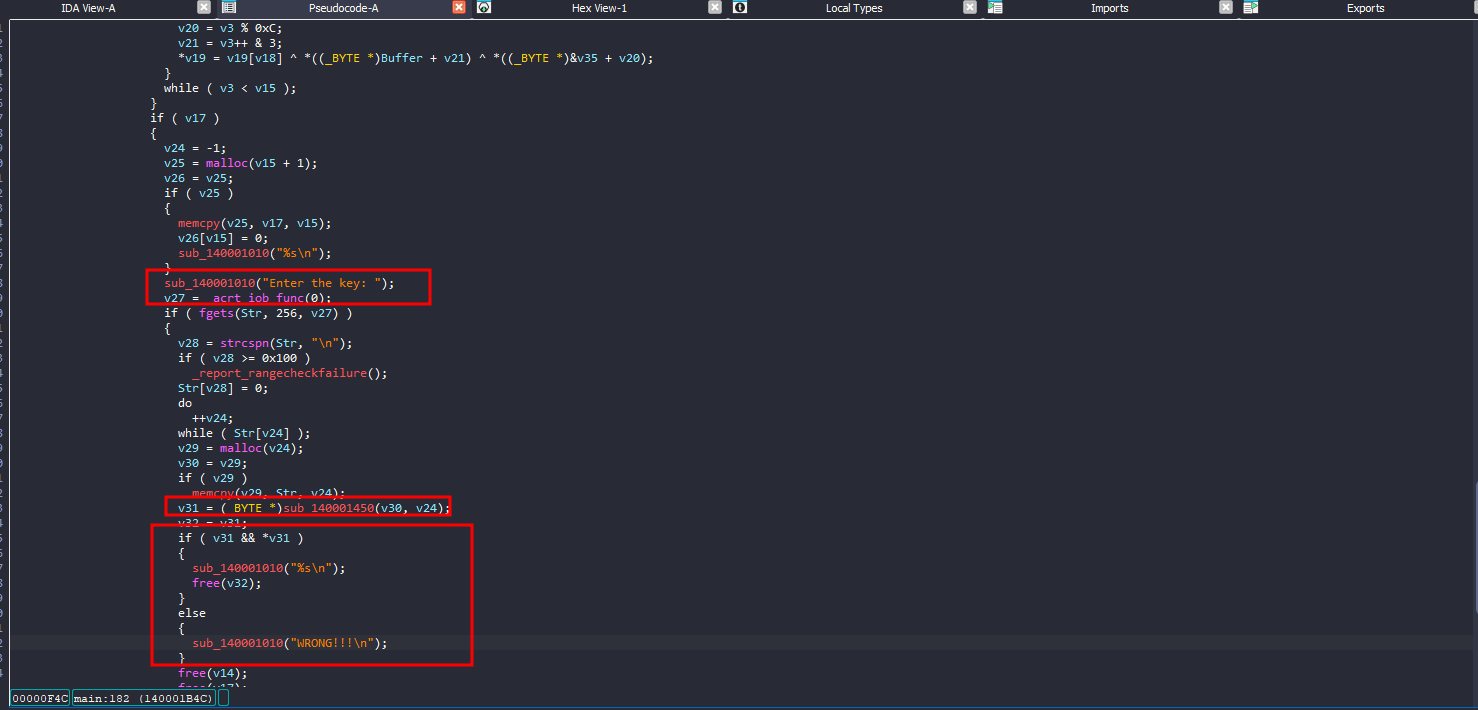Image resolution: width=1478 pixels, height=710 pixels.
Task: Click the "Enter the key: " string
Action: (325, 283)
